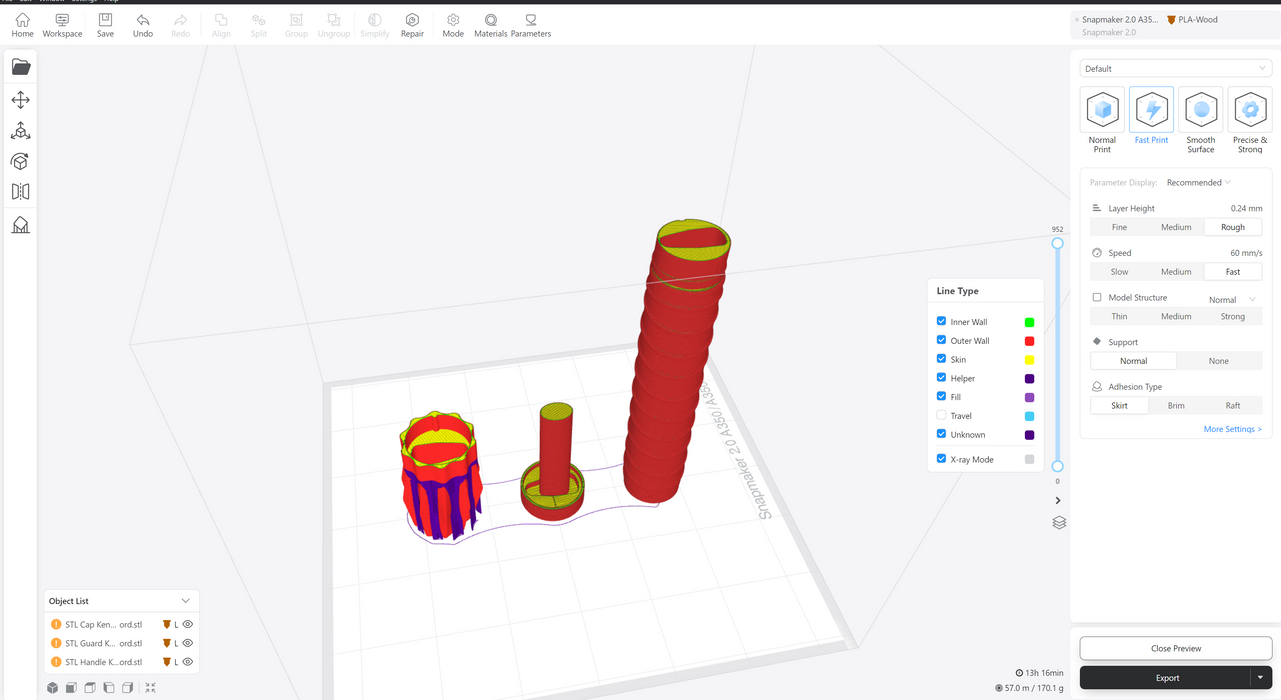Select the Medium layer height option
The width and height of the screenshot is (1281, 700).
pyautogui.click(x=1176, y=227)
